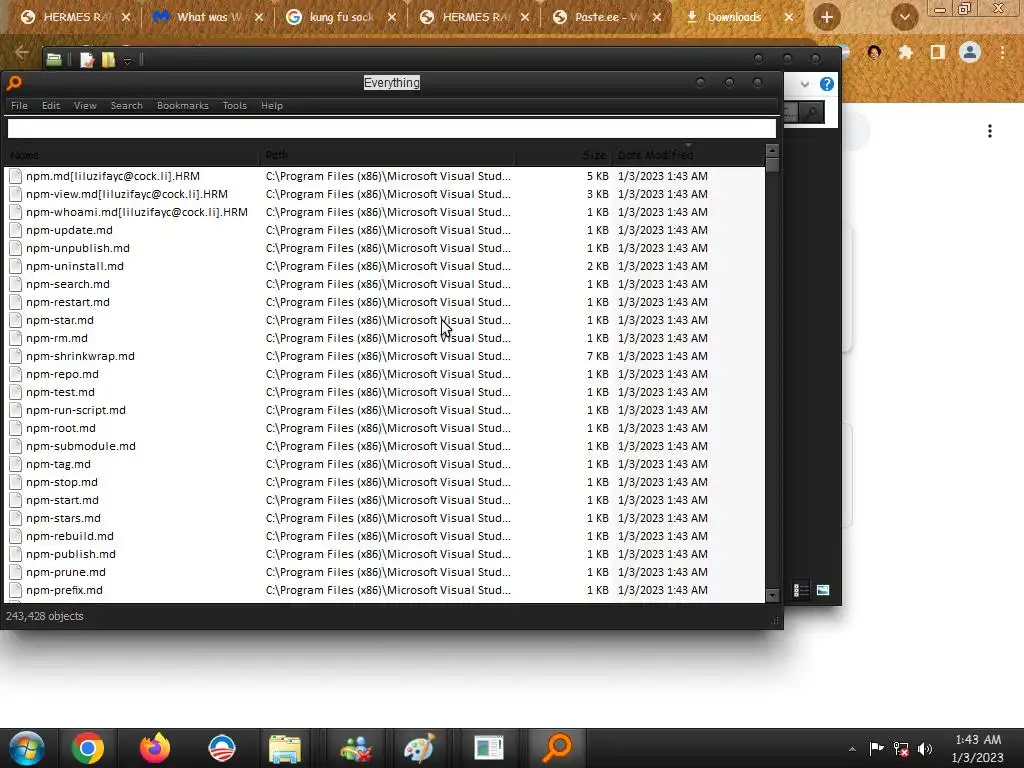Click the results scrollbar up arrow

coord(772,151)
